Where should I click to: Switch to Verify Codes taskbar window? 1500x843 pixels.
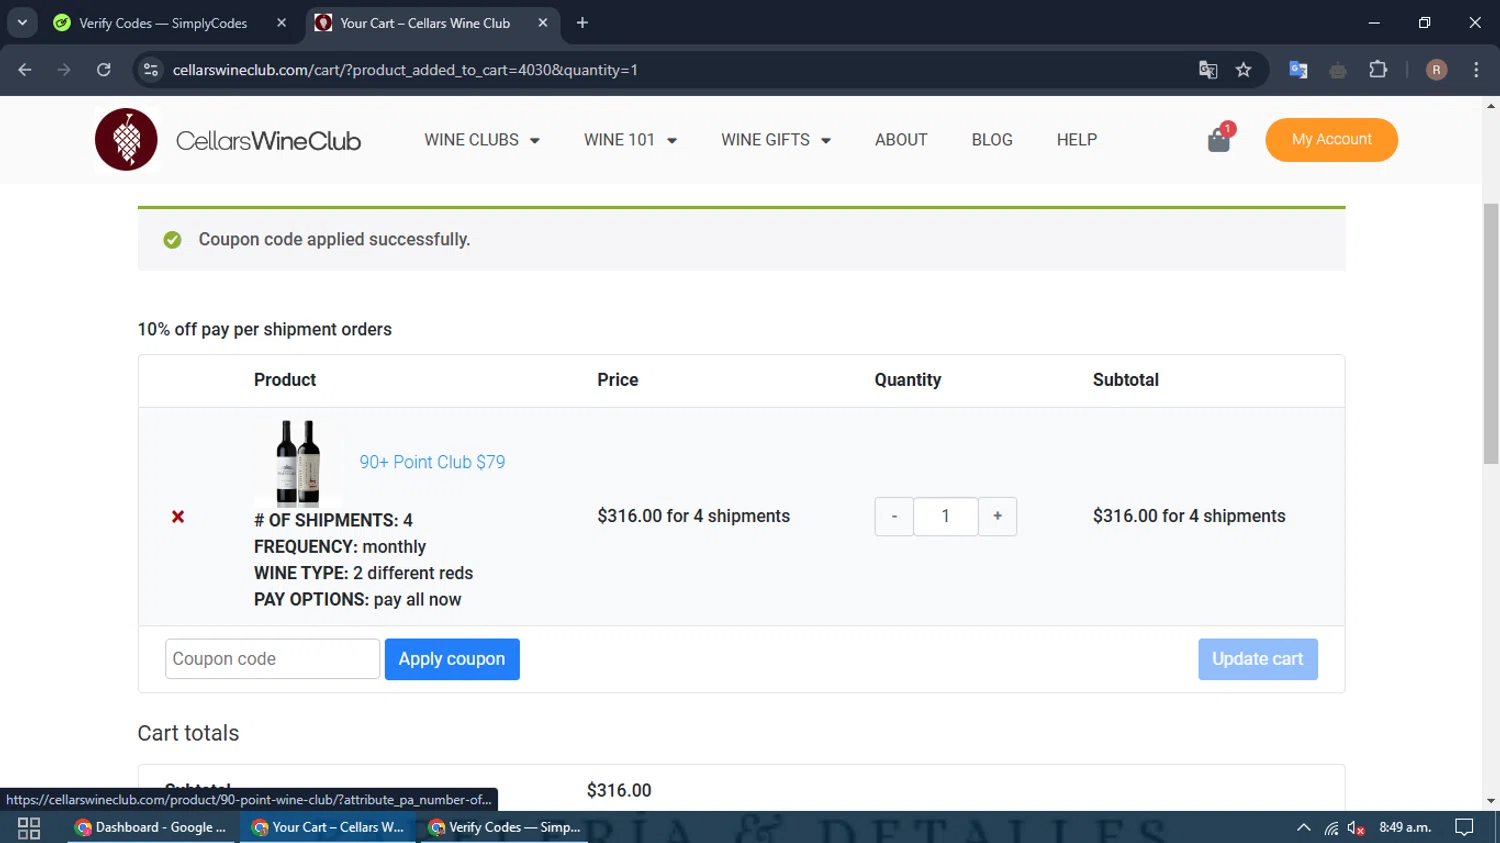click(505, 828)
